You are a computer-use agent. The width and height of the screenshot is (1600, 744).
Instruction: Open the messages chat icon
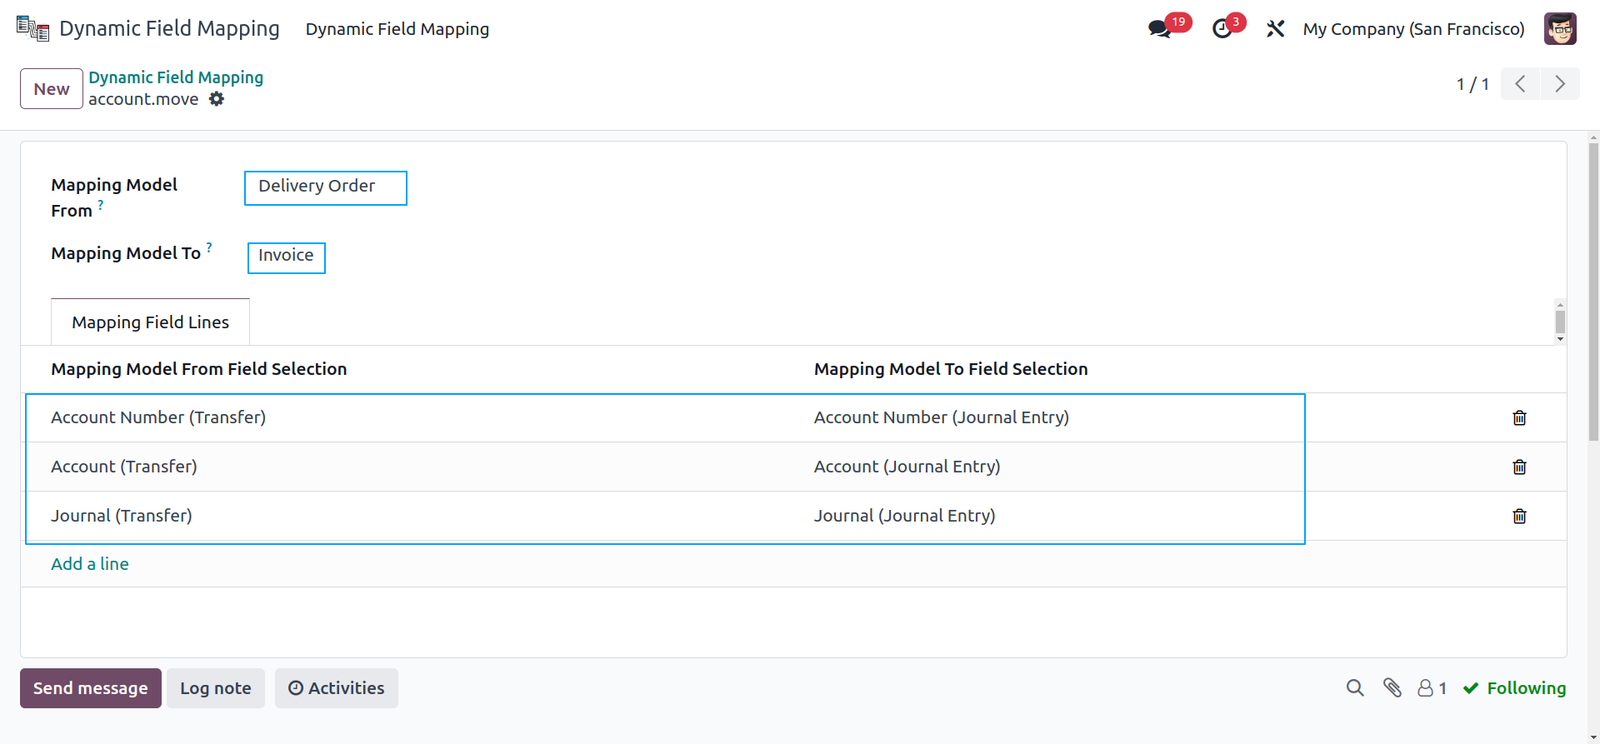pos(1160,28)
